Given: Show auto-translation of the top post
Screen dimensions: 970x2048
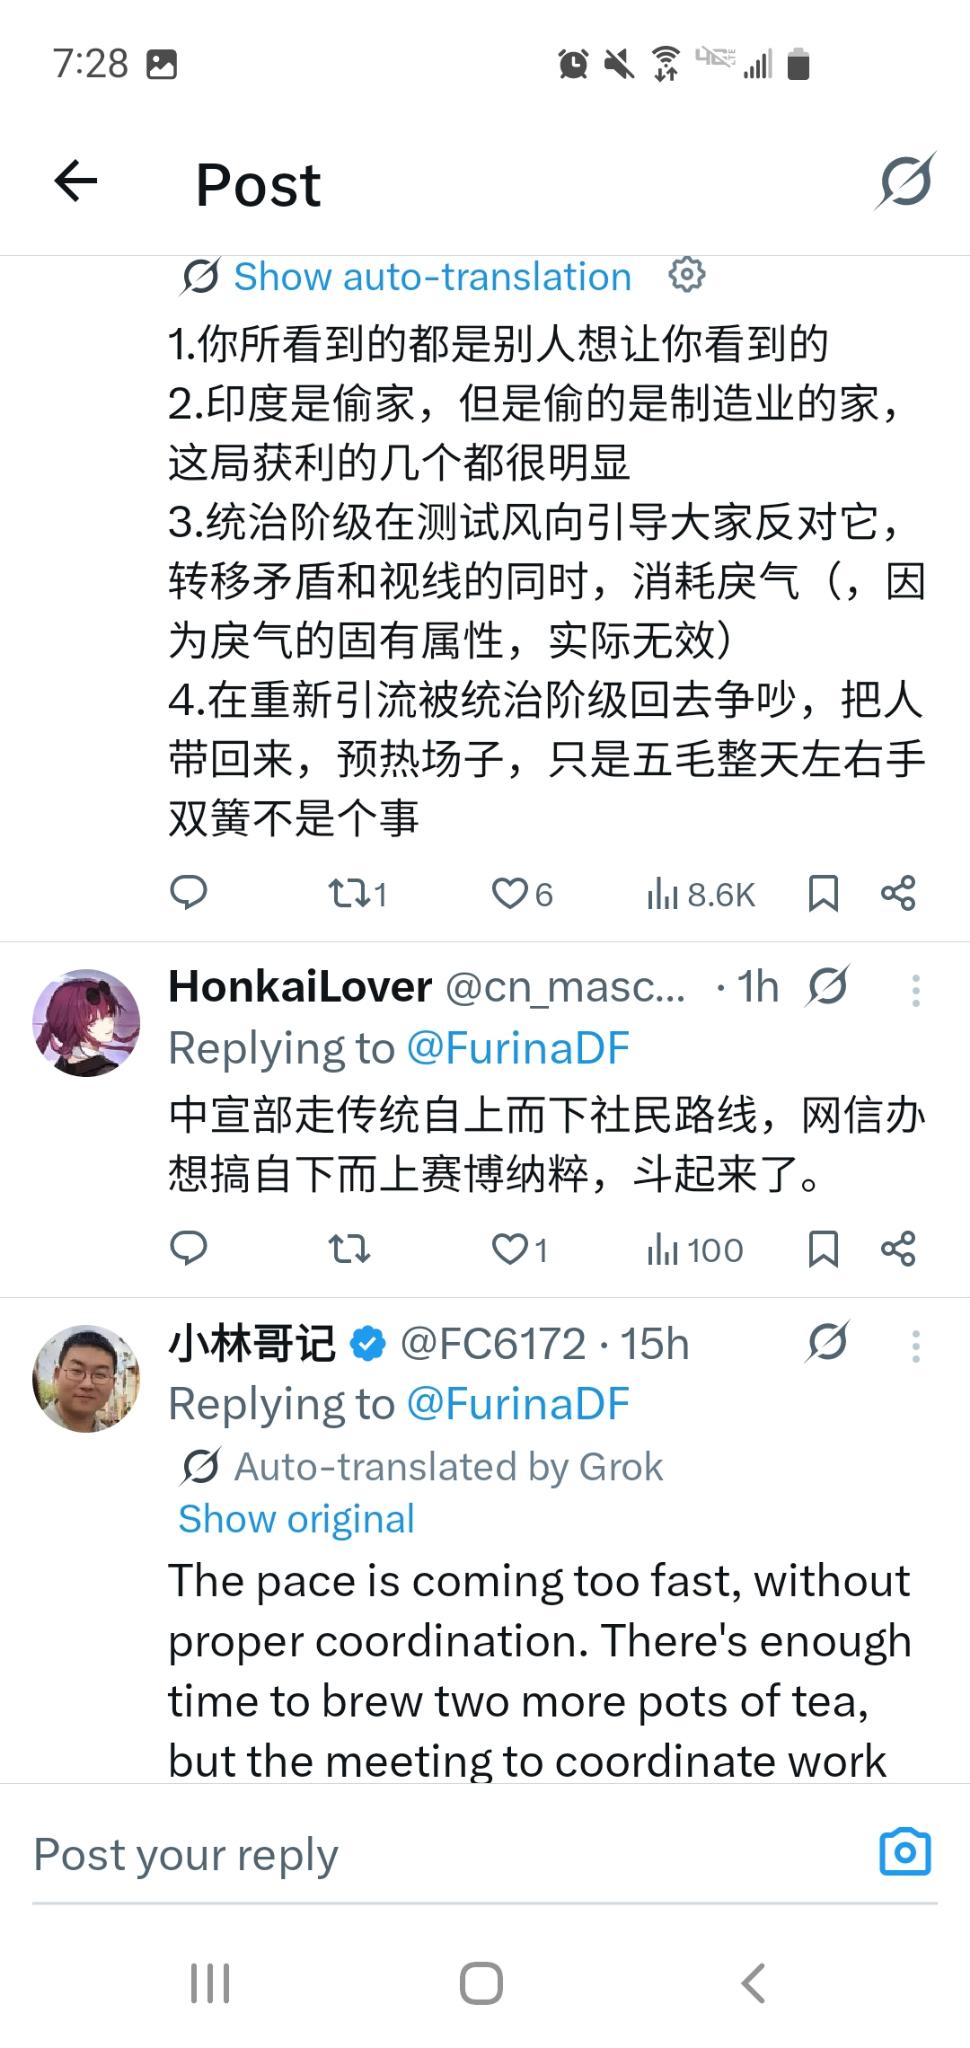Looking at the screenshot, I should (x=431, y=277).
